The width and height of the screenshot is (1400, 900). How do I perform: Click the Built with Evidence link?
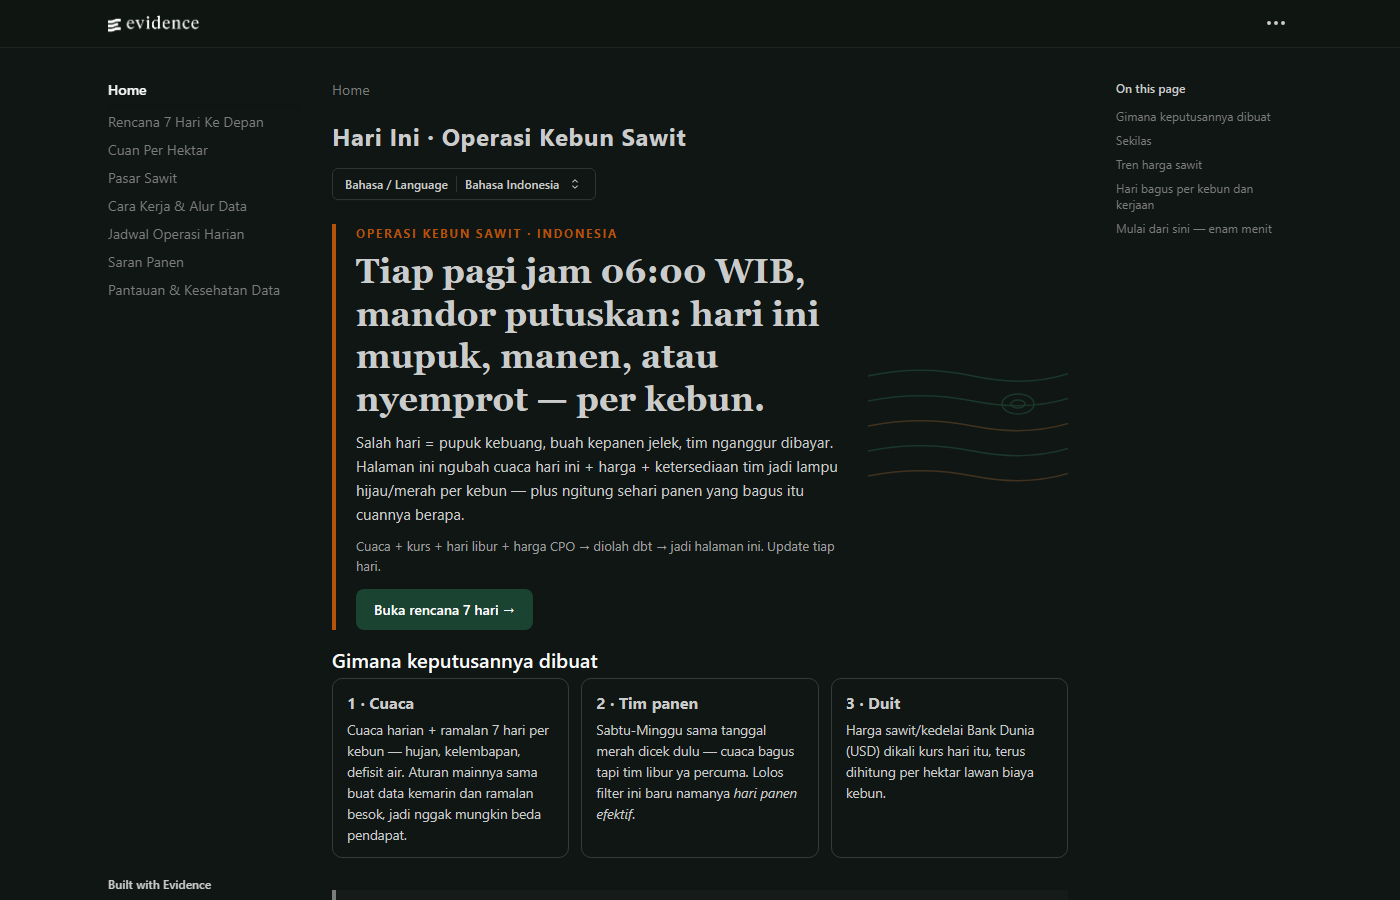tap(160, 885)
